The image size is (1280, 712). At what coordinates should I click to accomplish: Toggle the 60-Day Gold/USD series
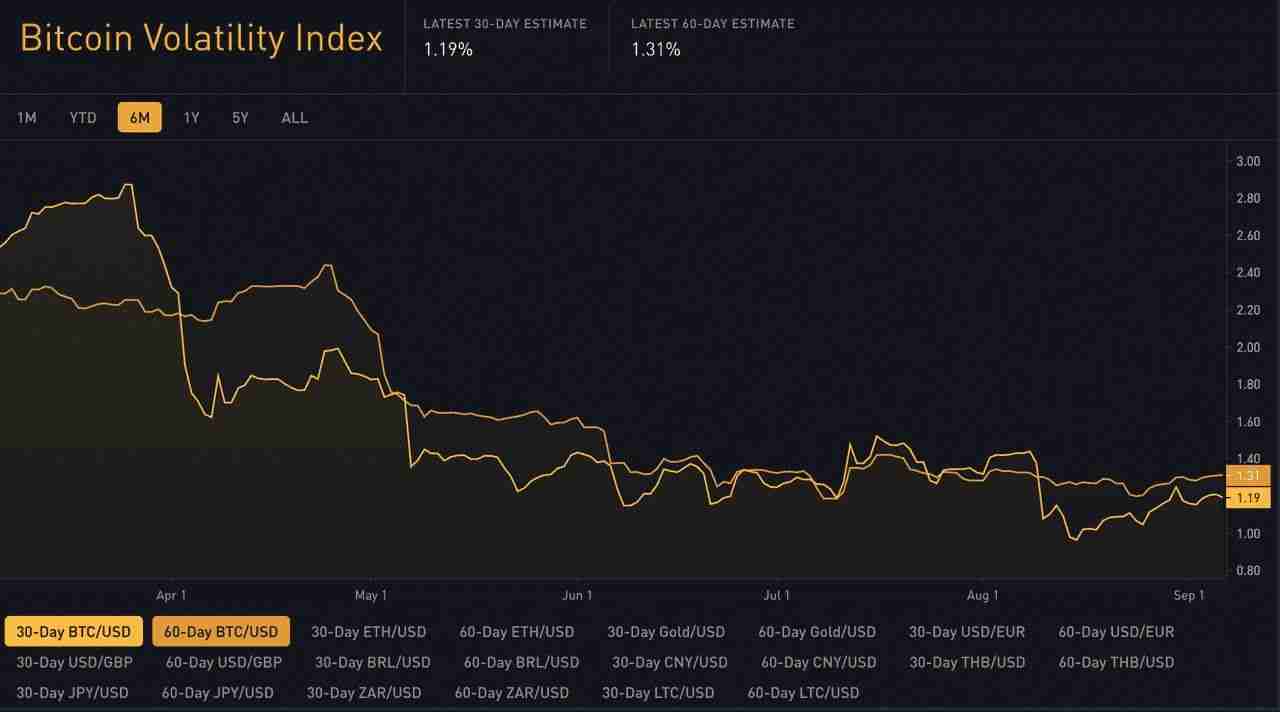pyautogui.click(x=817, y=632)
